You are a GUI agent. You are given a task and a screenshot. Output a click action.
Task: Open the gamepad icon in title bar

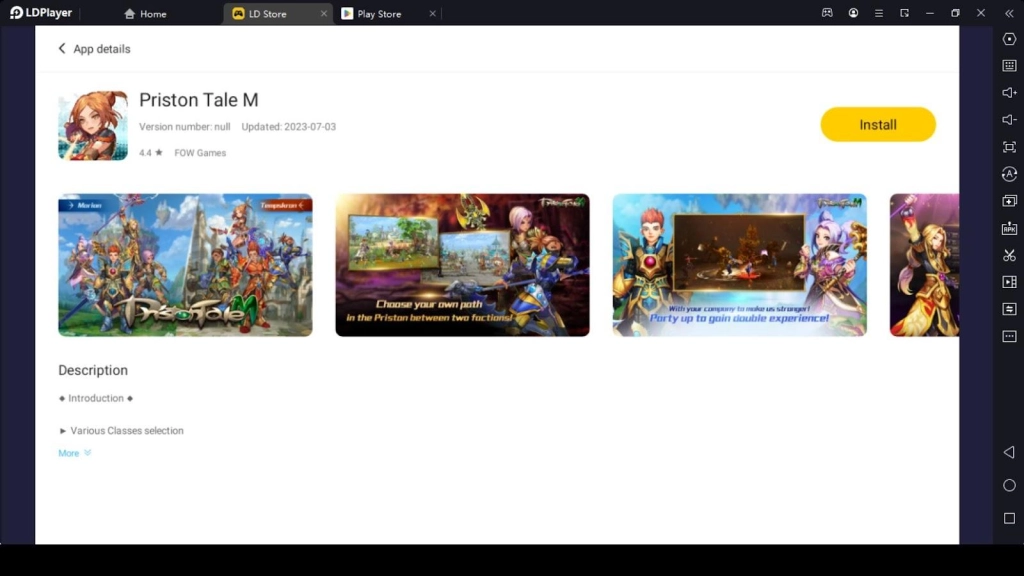click(827, 13)
